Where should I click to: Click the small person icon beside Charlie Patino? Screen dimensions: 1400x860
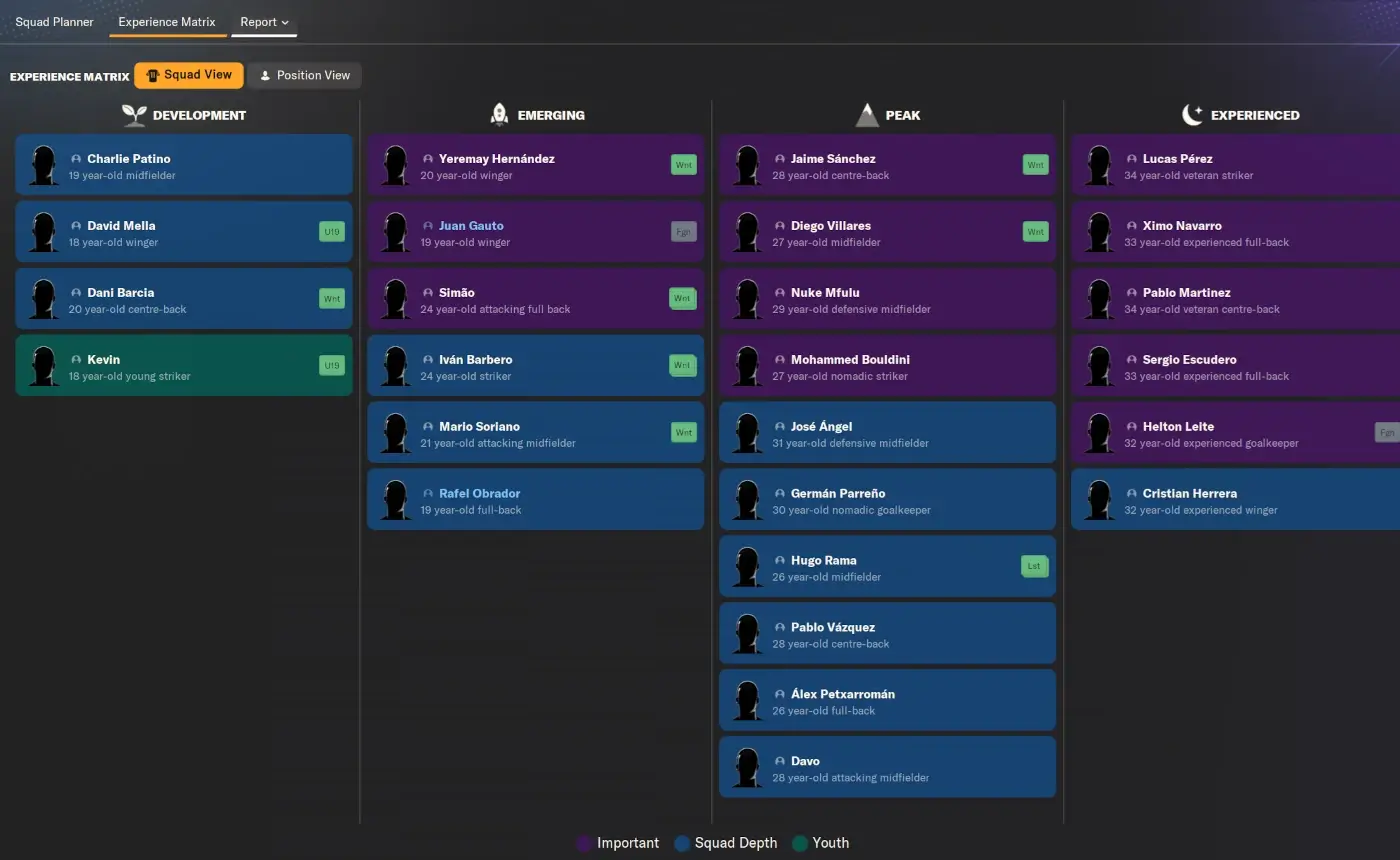[76, 159]
